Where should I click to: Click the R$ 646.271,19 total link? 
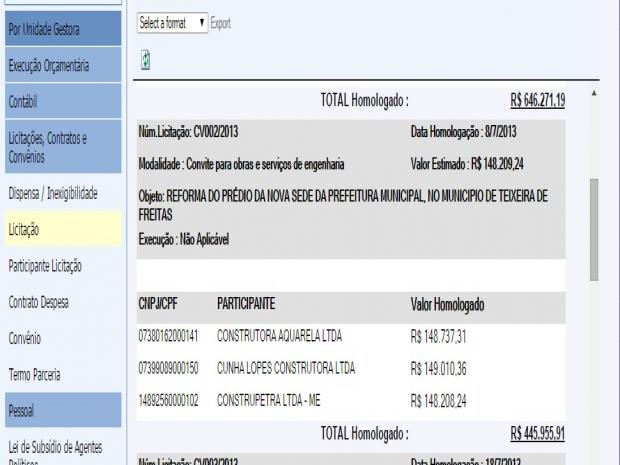537,100
